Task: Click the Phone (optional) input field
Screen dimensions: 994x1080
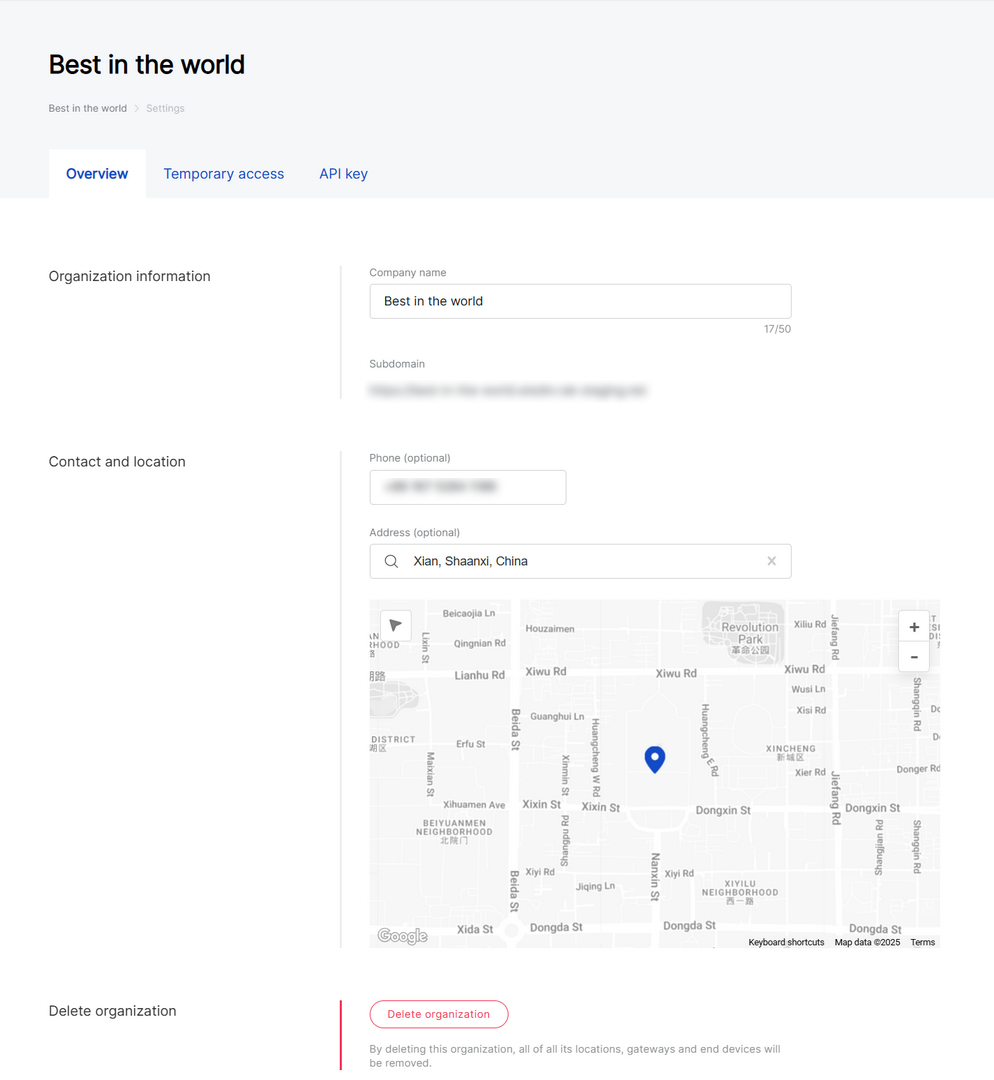Action: 467,487
